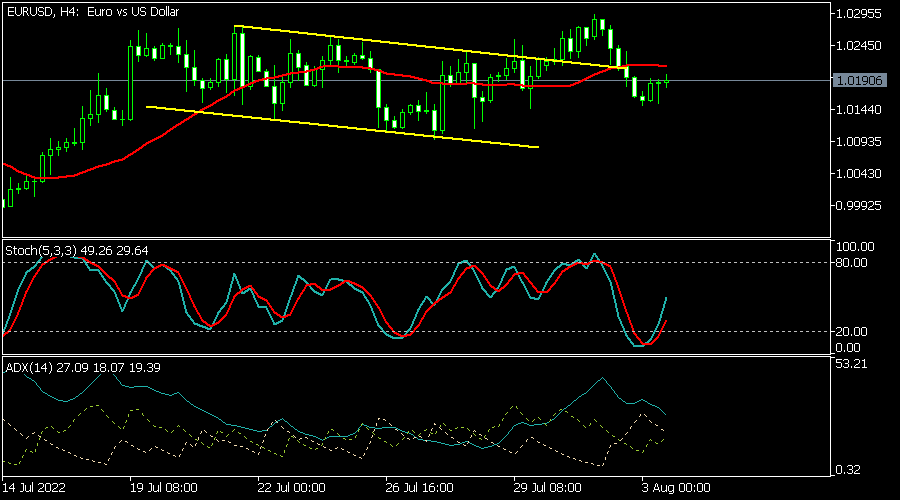Click the 1.02450 price axis label
This screenshot has width=900, height=500.
859,45
